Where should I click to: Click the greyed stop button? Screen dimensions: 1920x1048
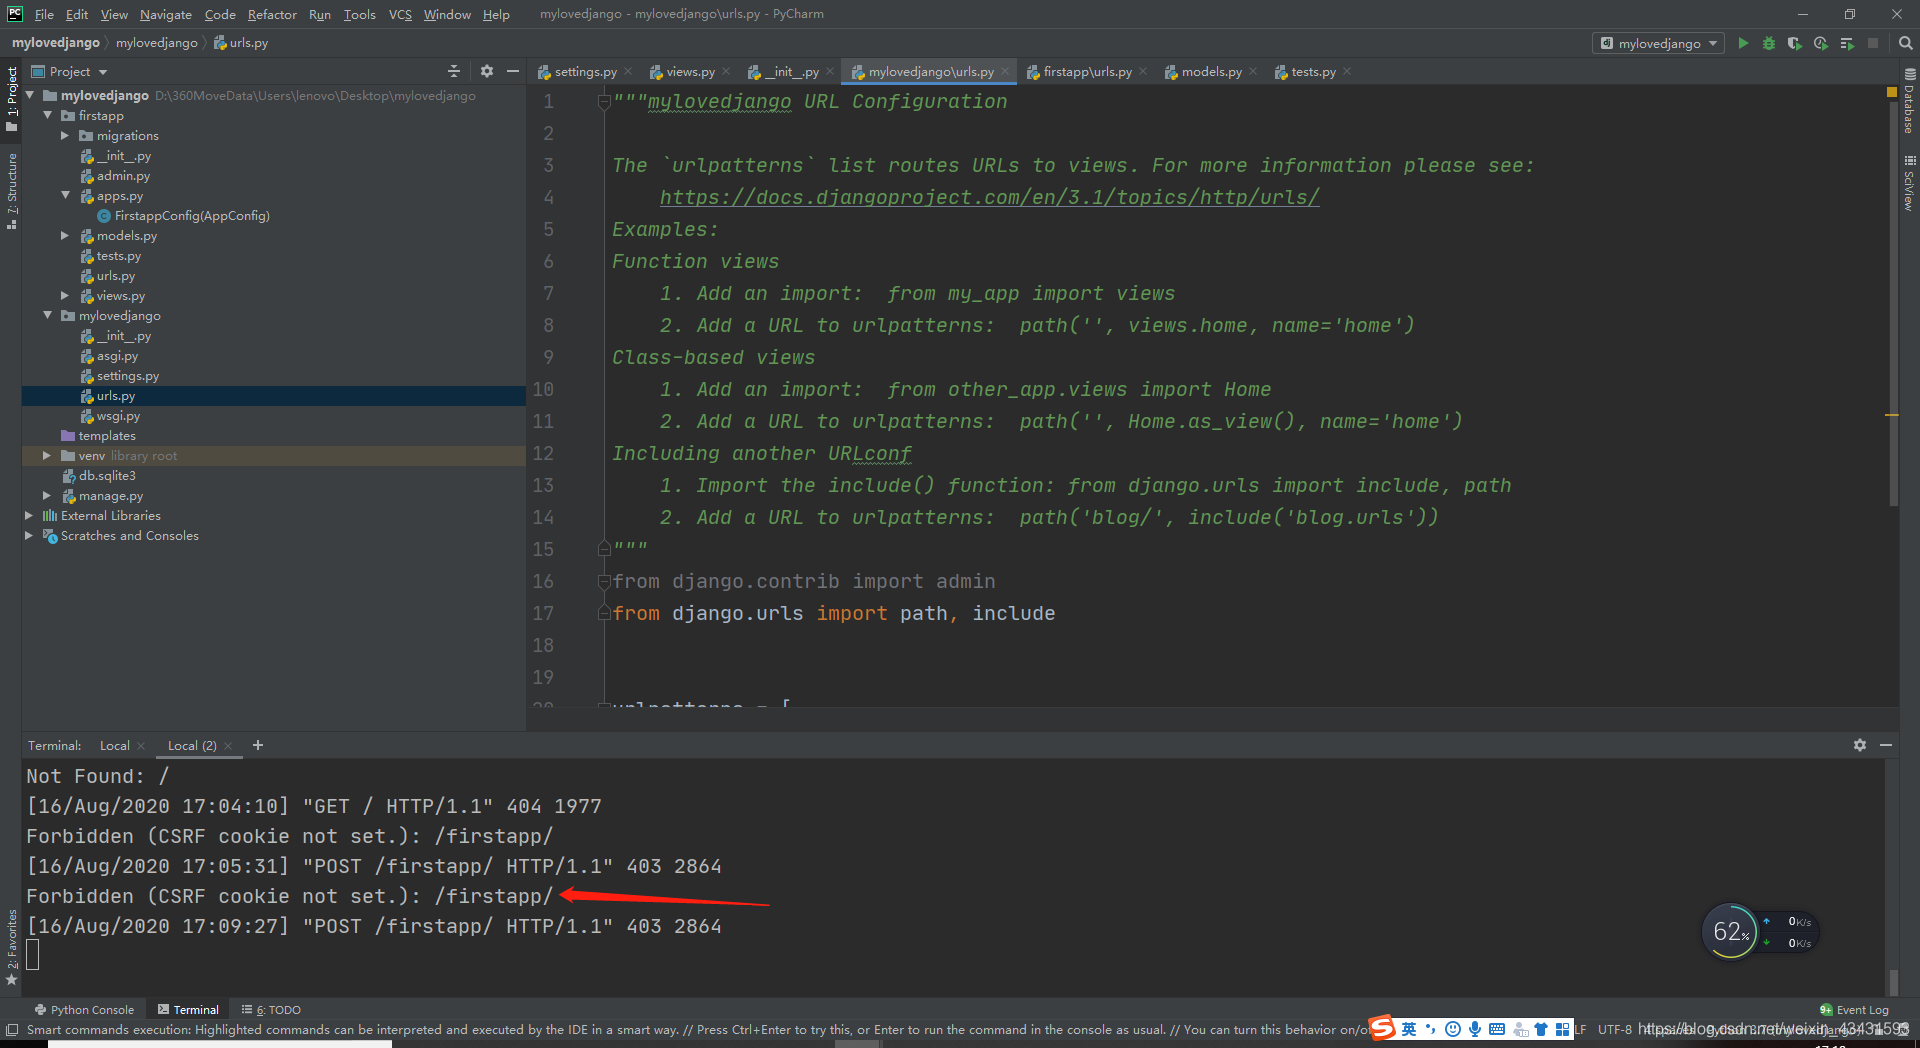click(x=1873, y=43)
